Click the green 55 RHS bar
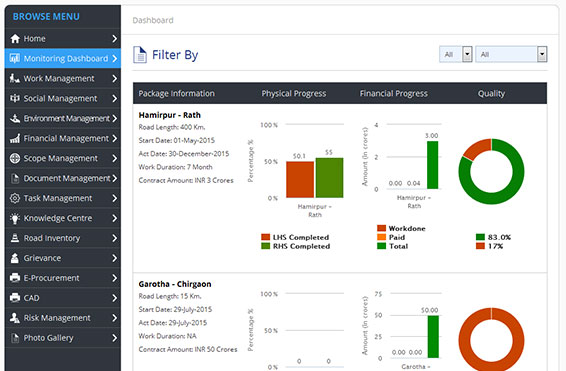This screenshot has height=371, width=566. click(x=330, y=178)
